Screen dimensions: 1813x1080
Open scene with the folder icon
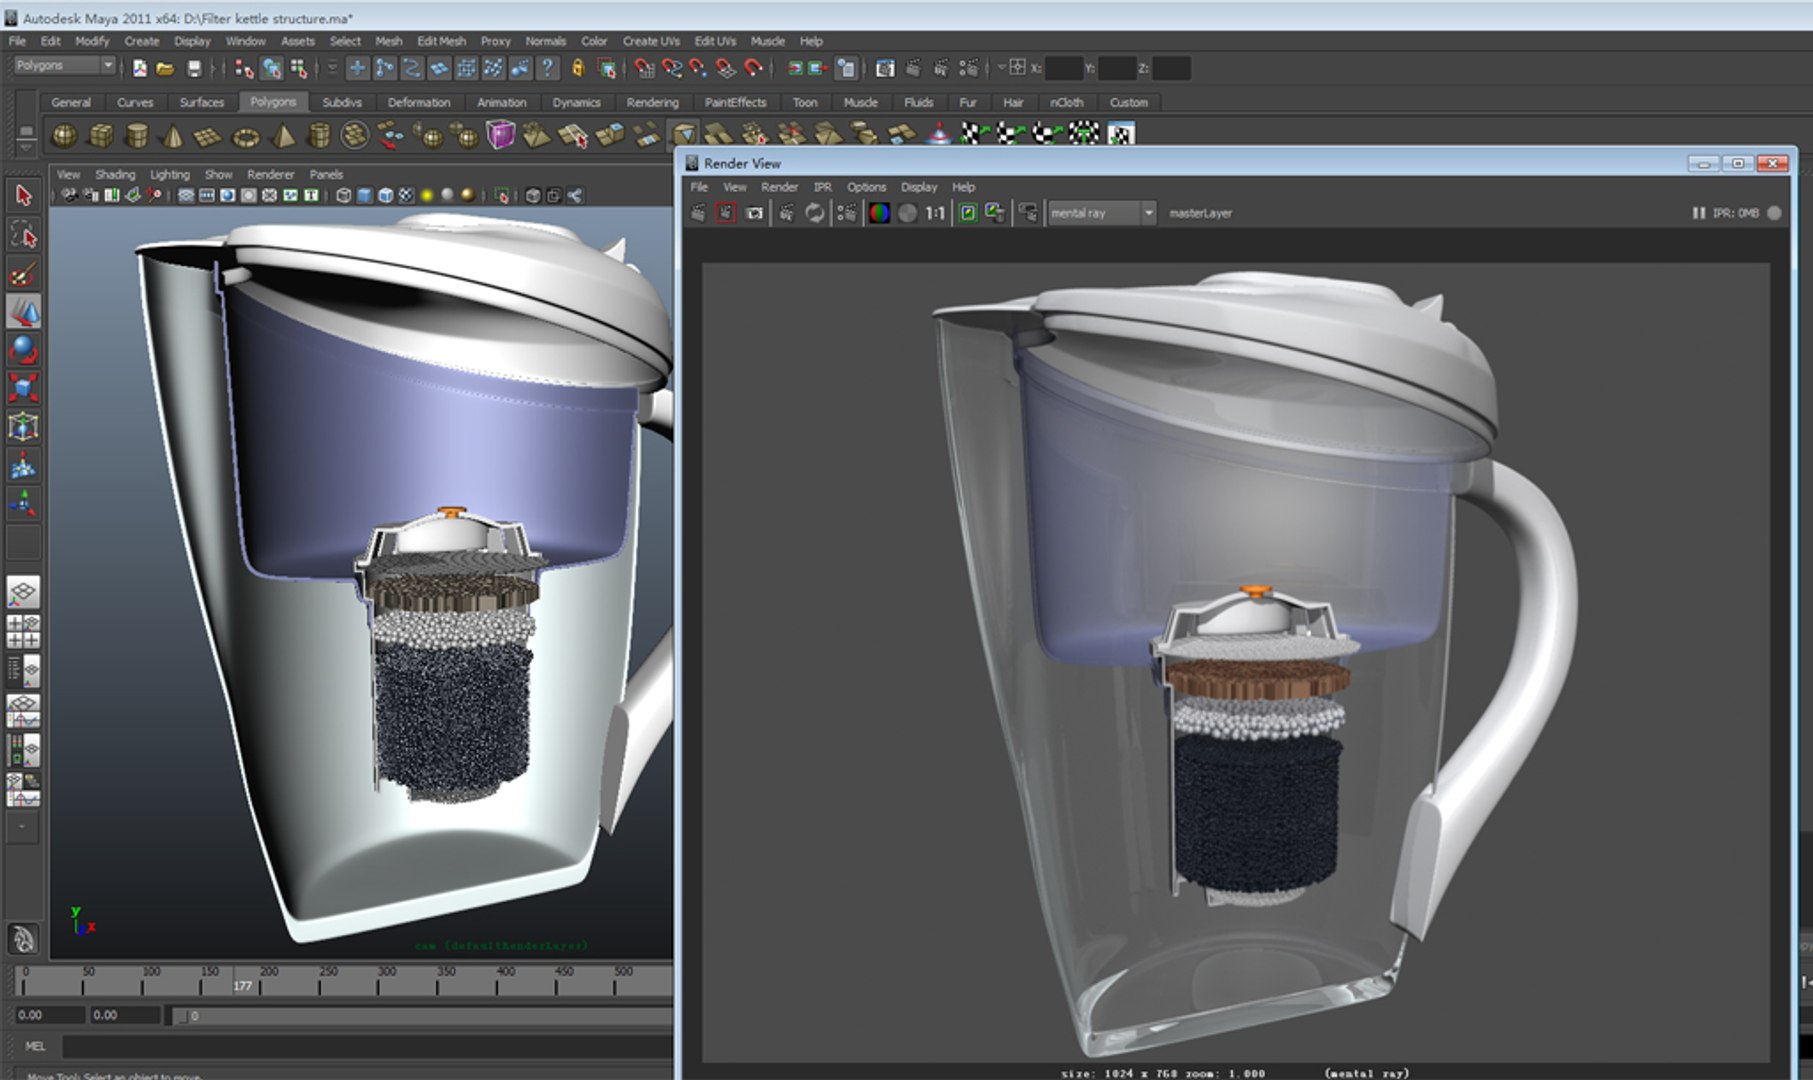(x=166, y=68)
